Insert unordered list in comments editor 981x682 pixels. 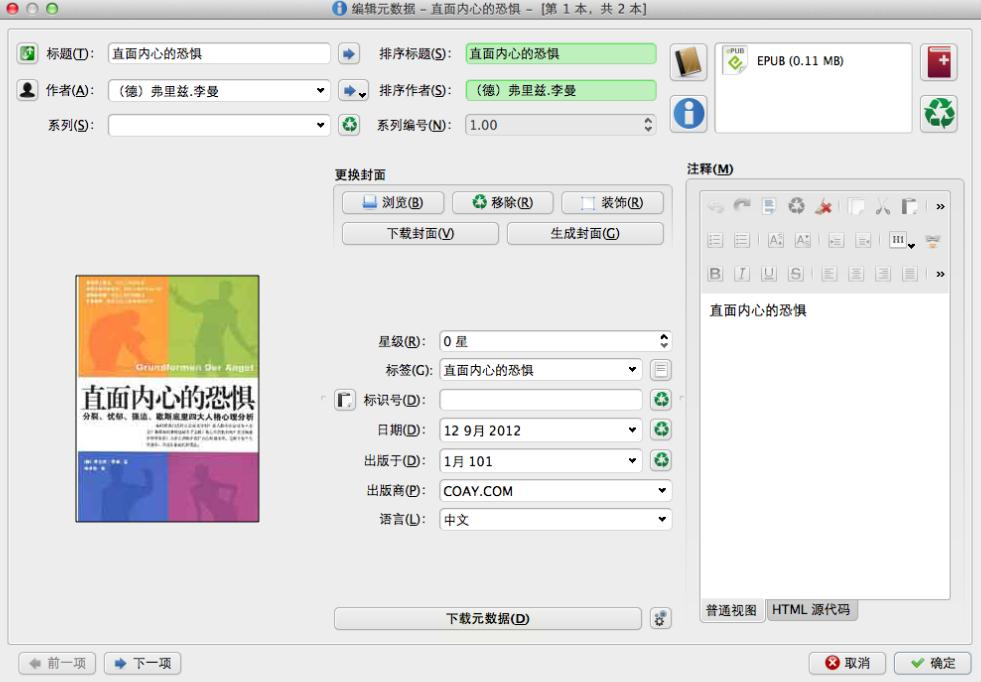pos(742,240)
